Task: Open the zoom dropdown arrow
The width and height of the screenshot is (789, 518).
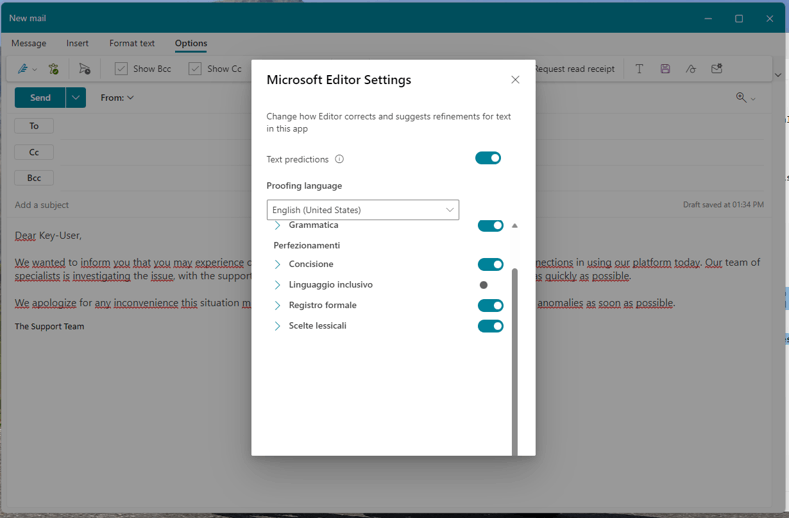Action: (753, 99)
